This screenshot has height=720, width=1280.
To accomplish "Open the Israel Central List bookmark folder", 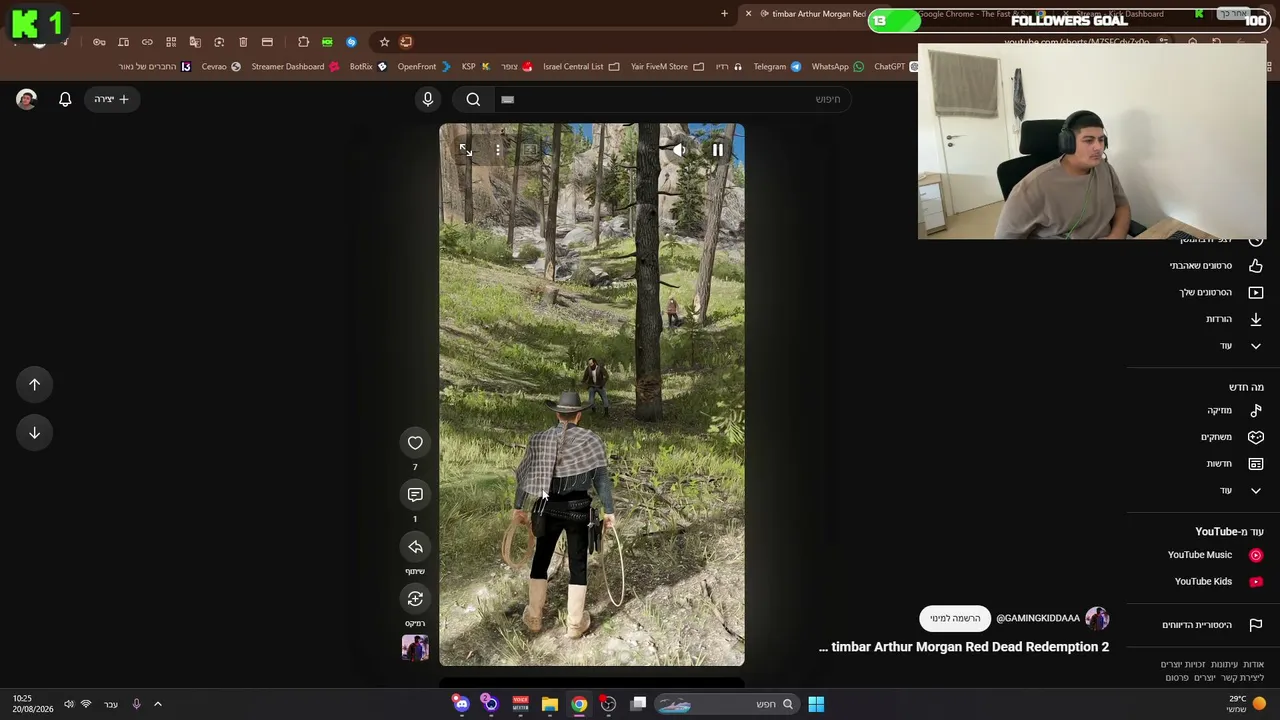I will (581, 67).
